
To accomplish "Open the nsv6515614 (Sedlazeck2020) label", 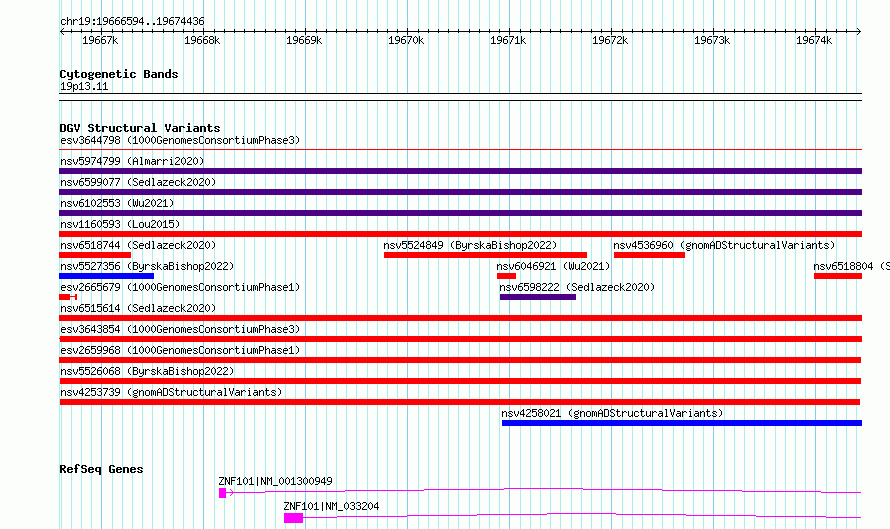I will (138, 308).
